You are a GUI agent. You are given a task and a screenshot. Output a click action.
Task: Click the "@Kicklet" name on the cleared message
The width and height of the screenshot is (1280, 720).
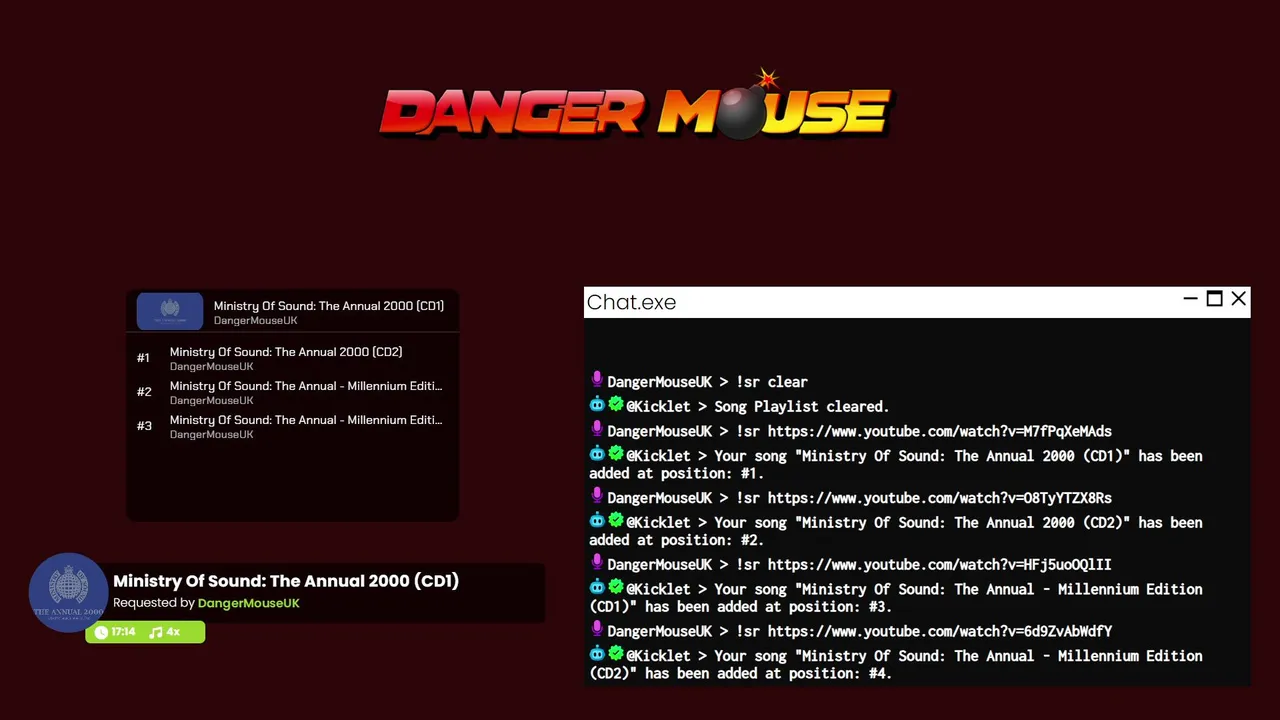(x=657, y=407)
